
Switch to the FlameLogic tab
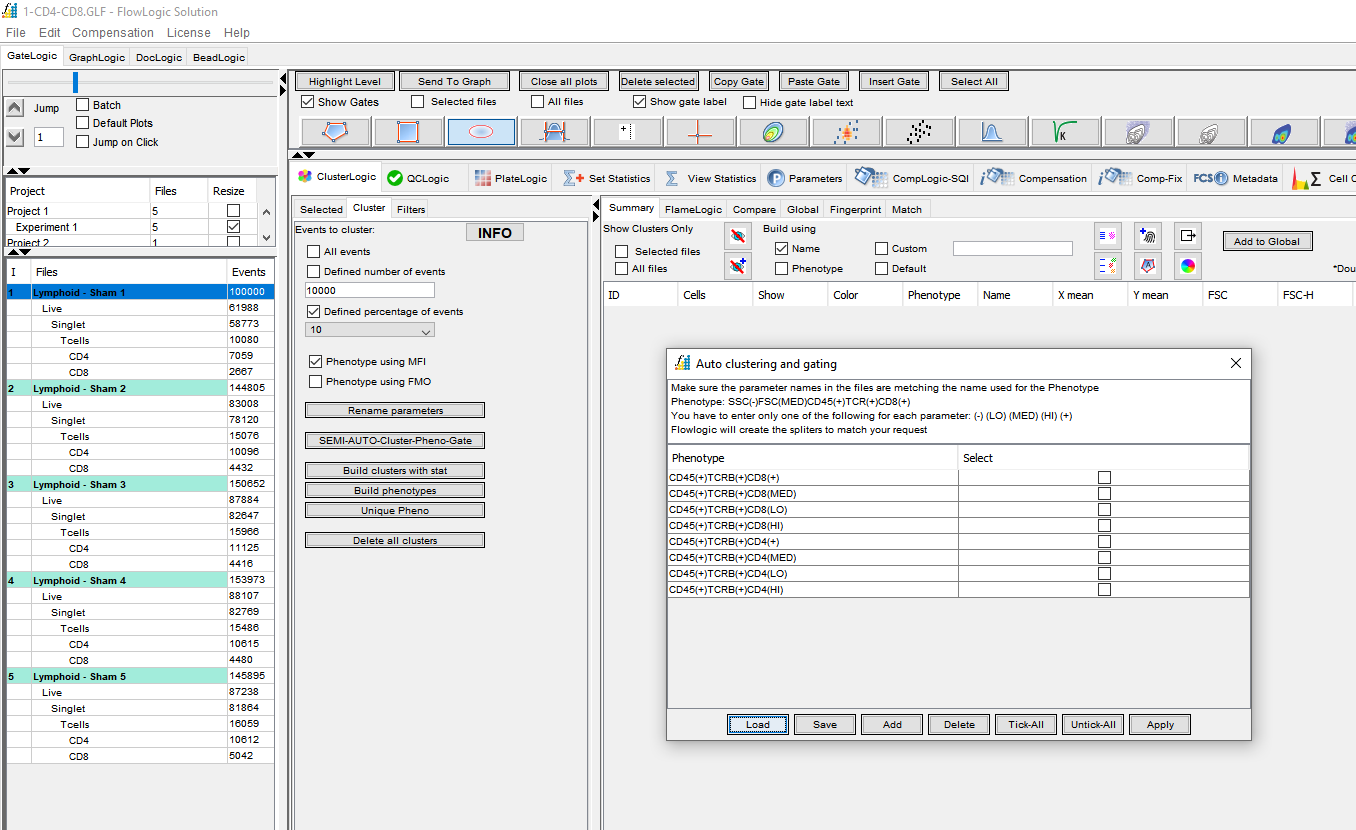click(693, 209)
